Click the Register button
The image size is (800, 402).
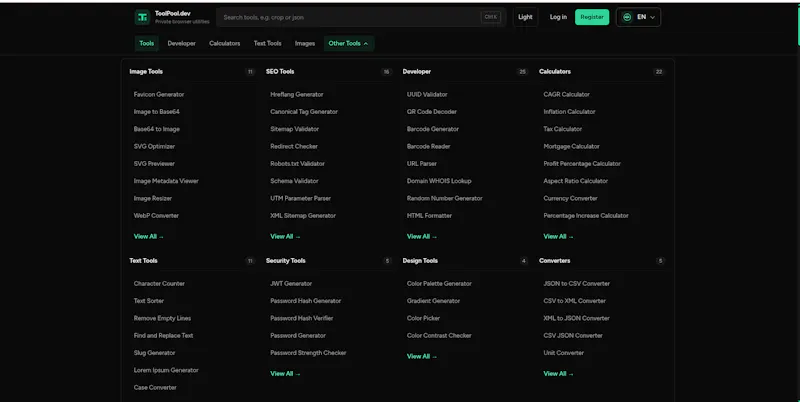(592, 17)
